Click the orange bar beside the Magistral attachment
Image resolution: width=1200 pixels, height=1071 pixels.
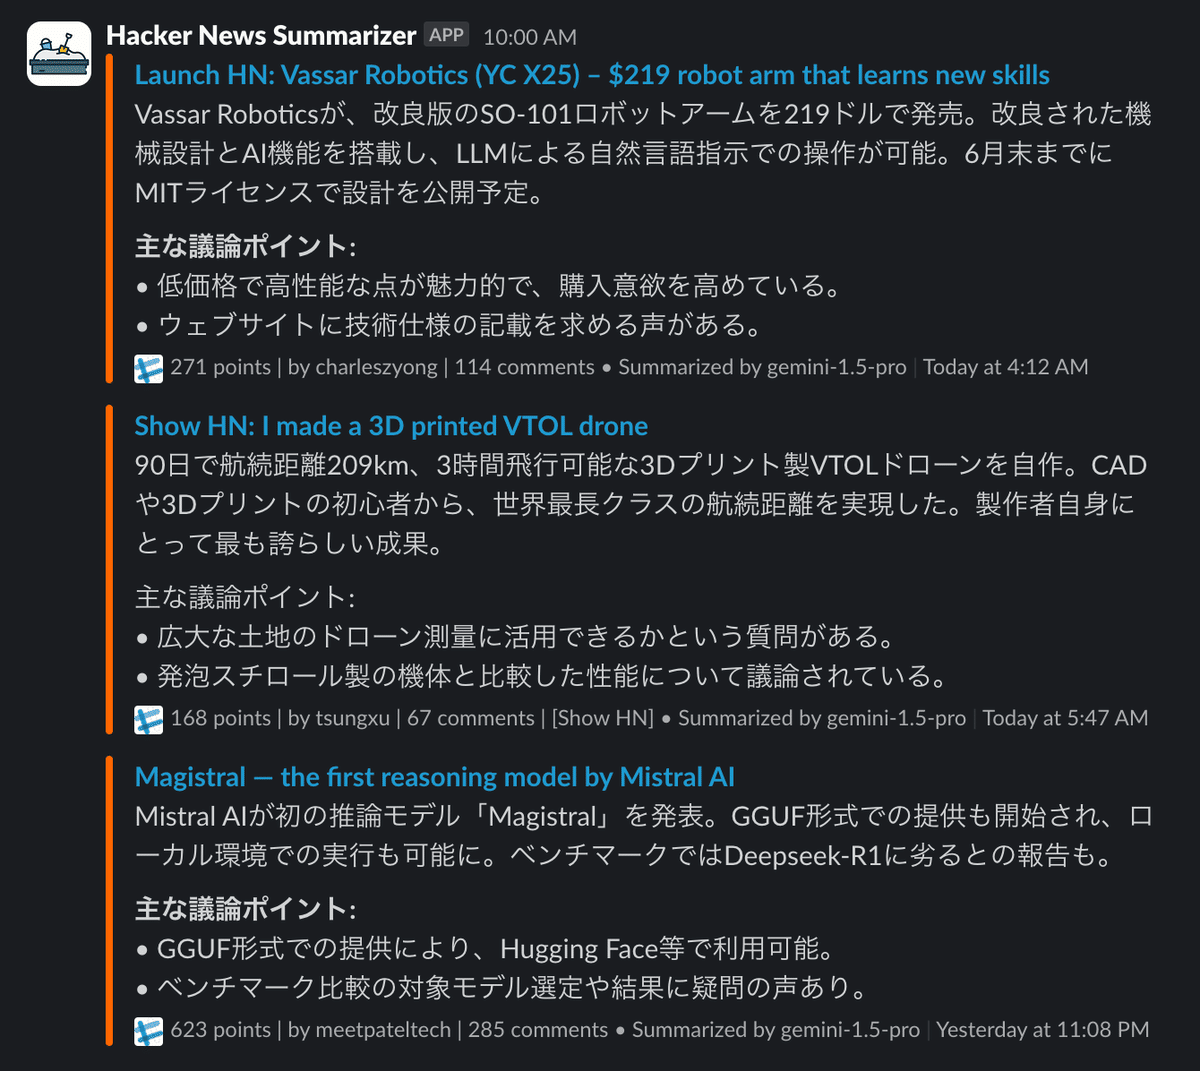(110, 900)
